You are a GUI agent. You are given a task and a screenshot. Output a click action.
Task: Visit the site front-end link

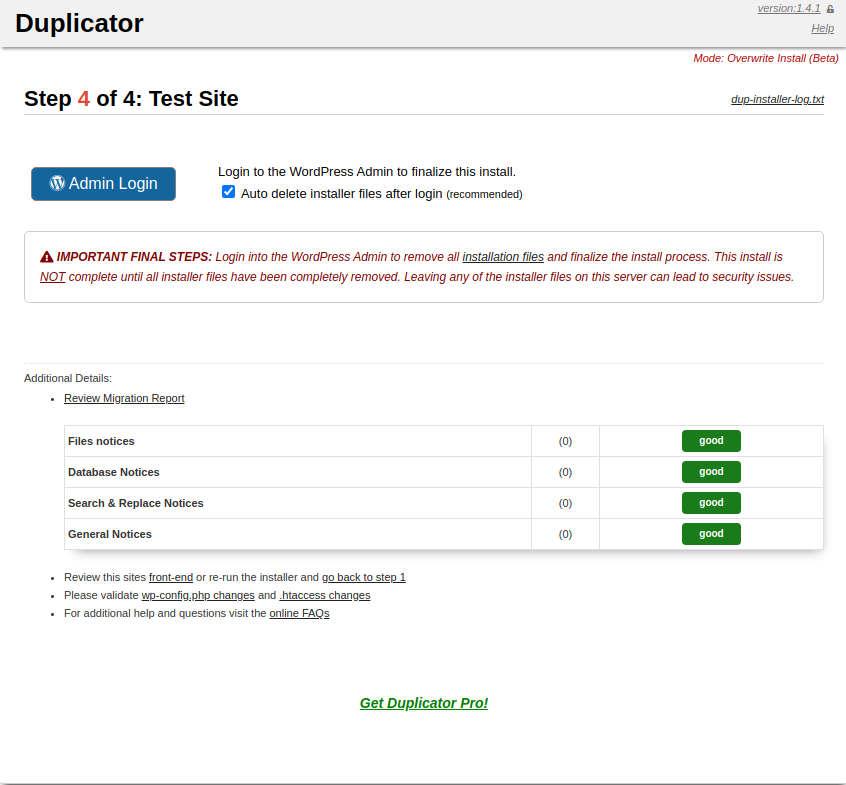pyautogui.click(x=170, y=577)
